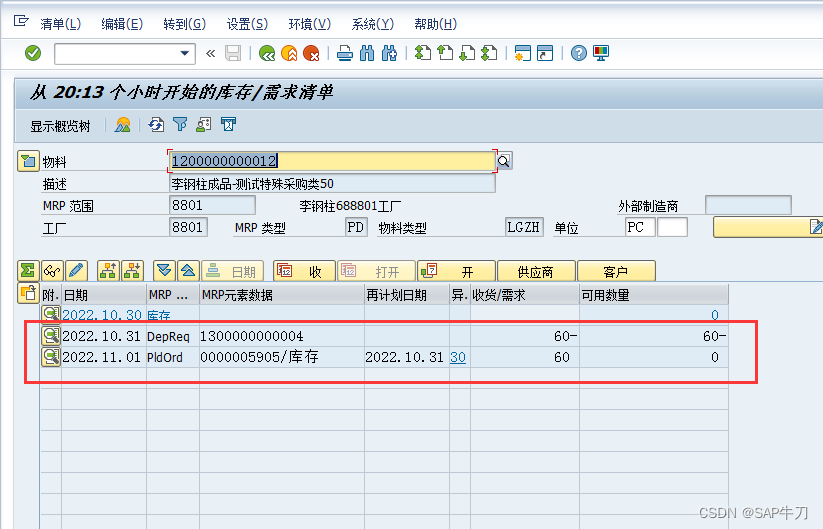This screenshot has width=823, height=529.
Task: Click the green Back icon
Action: pyautogui.click(x=267, y=54)
